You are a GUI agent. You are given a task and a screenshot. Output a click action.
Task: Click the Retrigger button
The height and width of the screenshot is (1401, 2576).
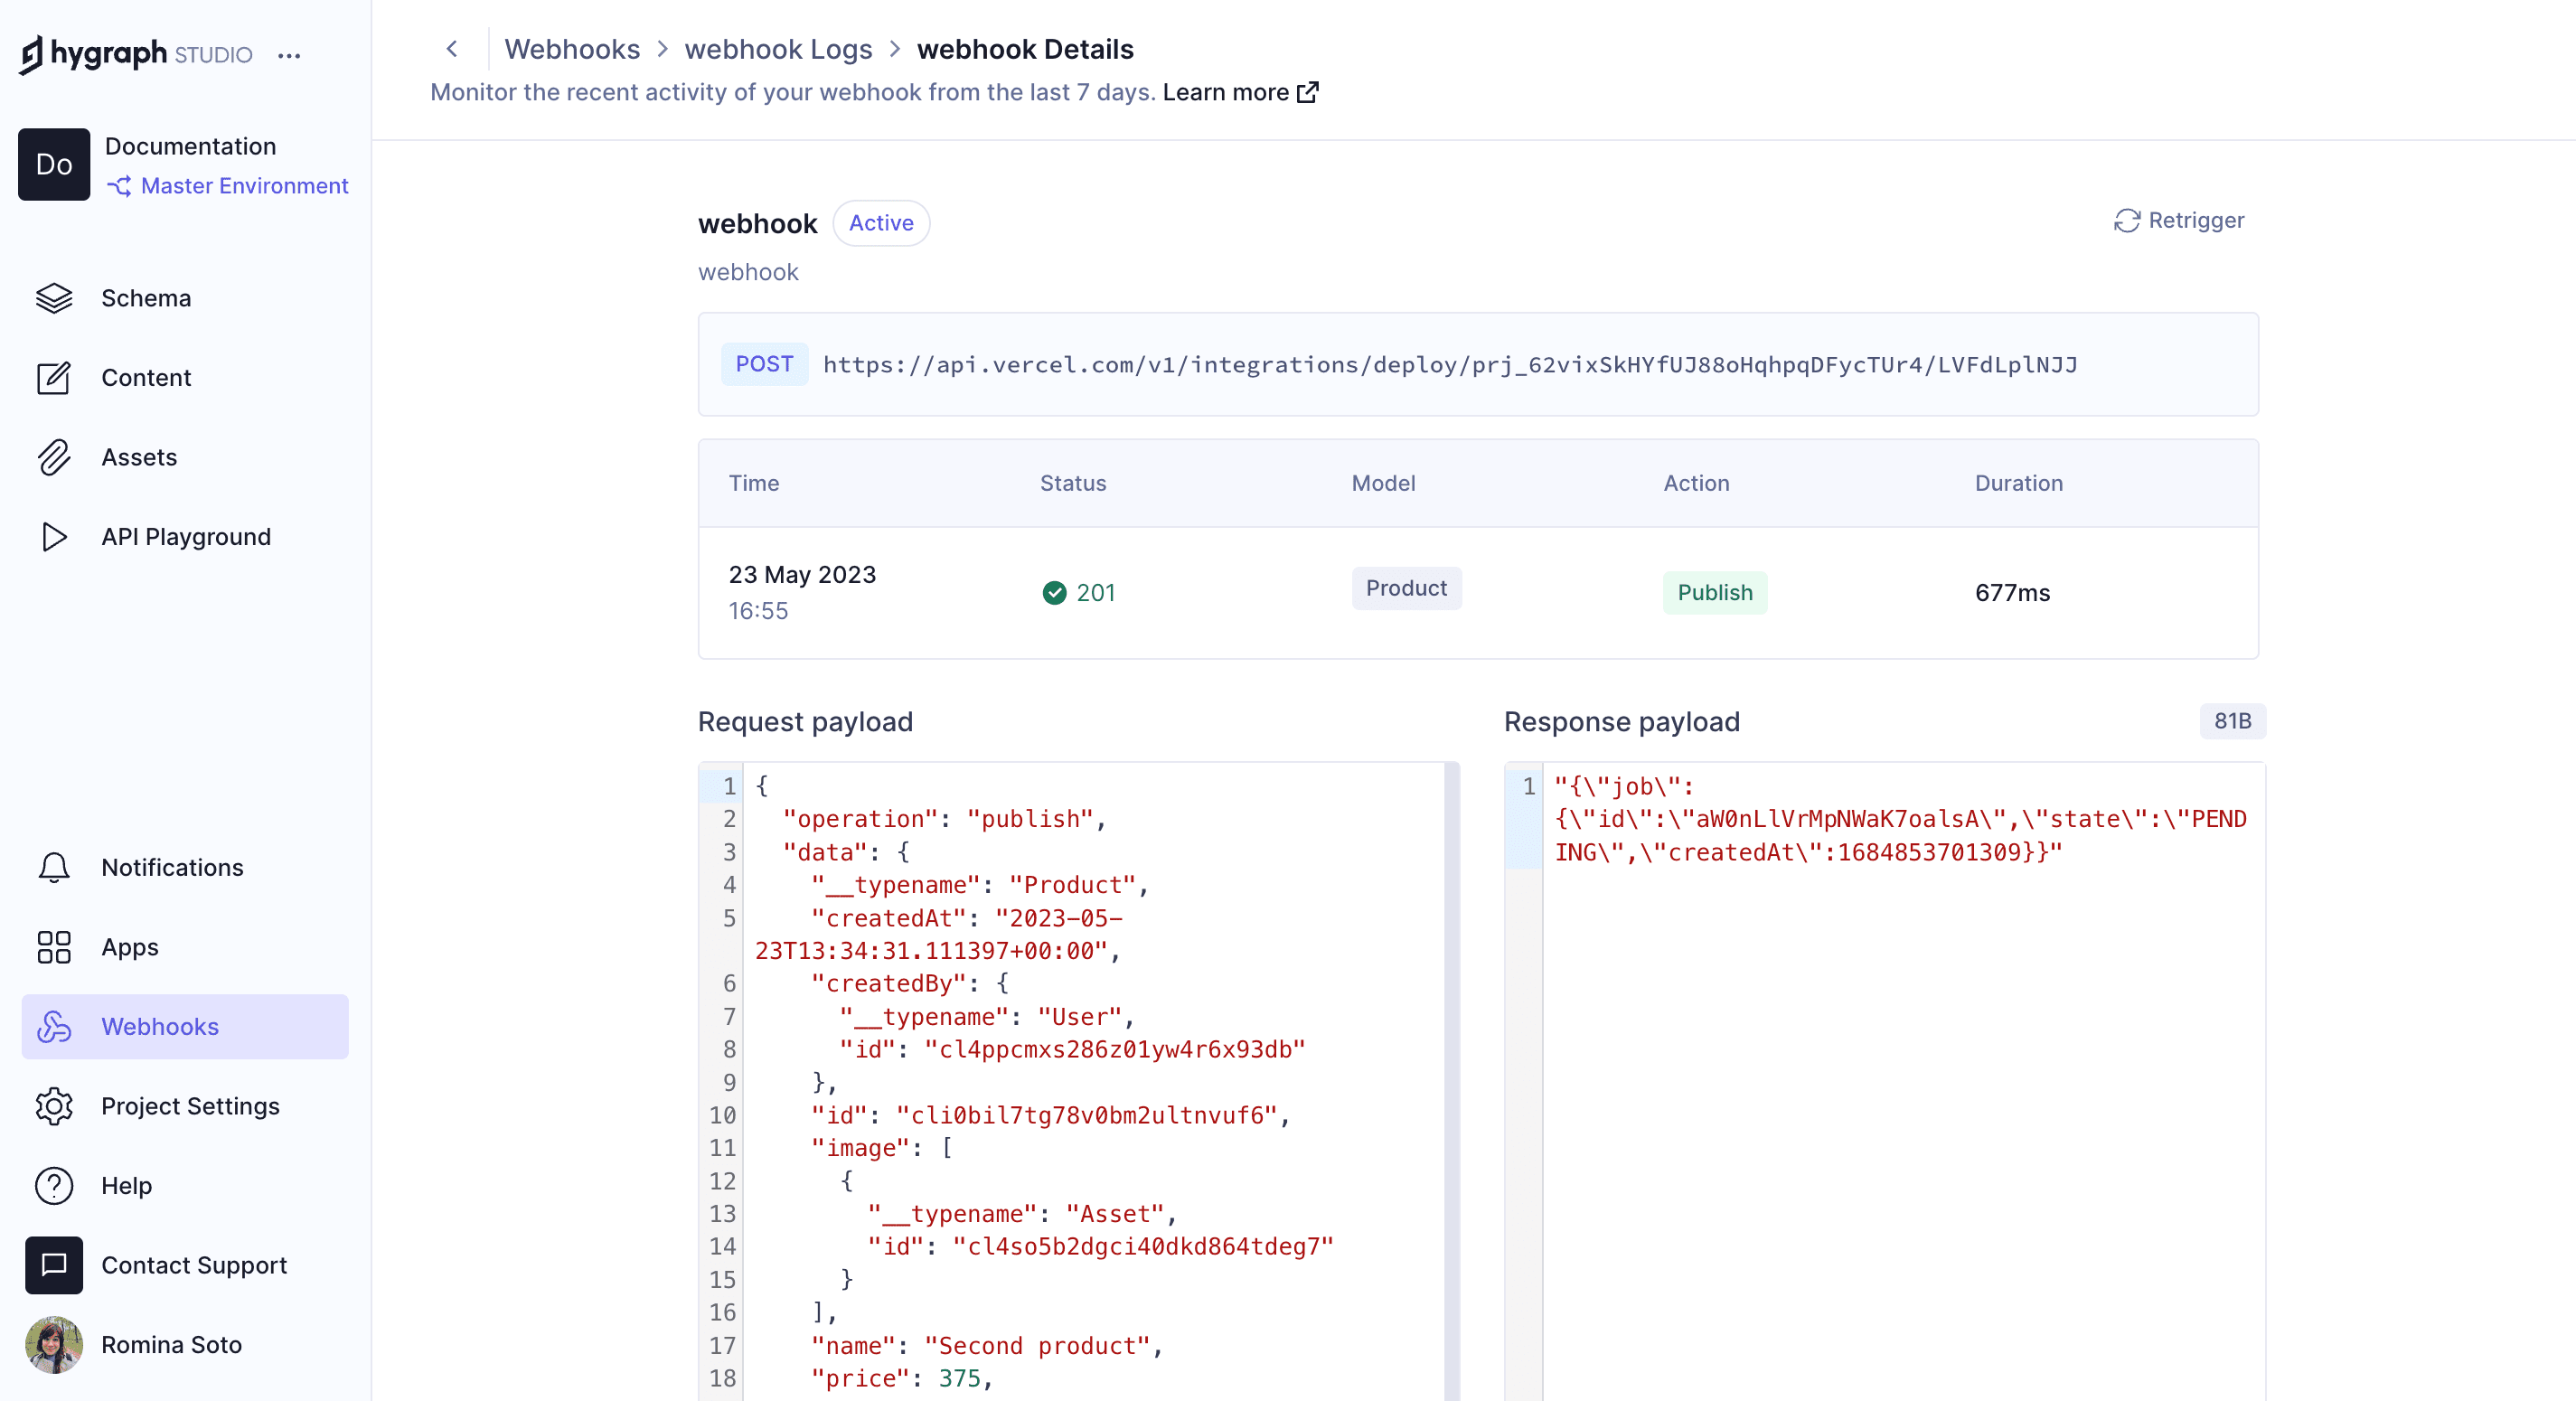point(2180,221)
